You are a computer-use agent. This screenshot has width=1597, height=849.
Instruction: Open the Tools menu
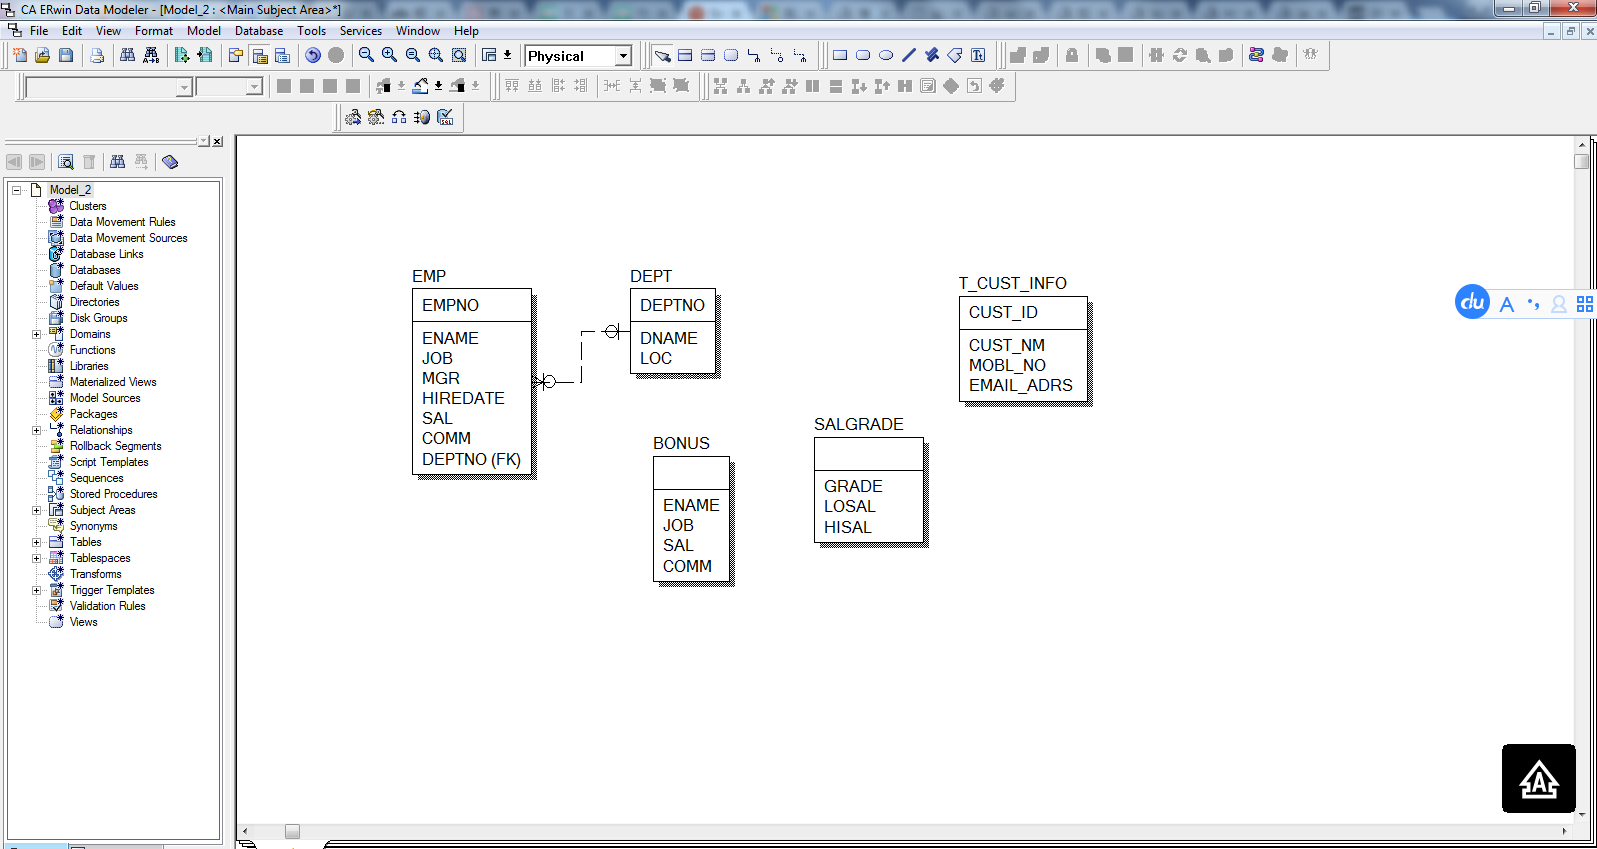(312, 31)
